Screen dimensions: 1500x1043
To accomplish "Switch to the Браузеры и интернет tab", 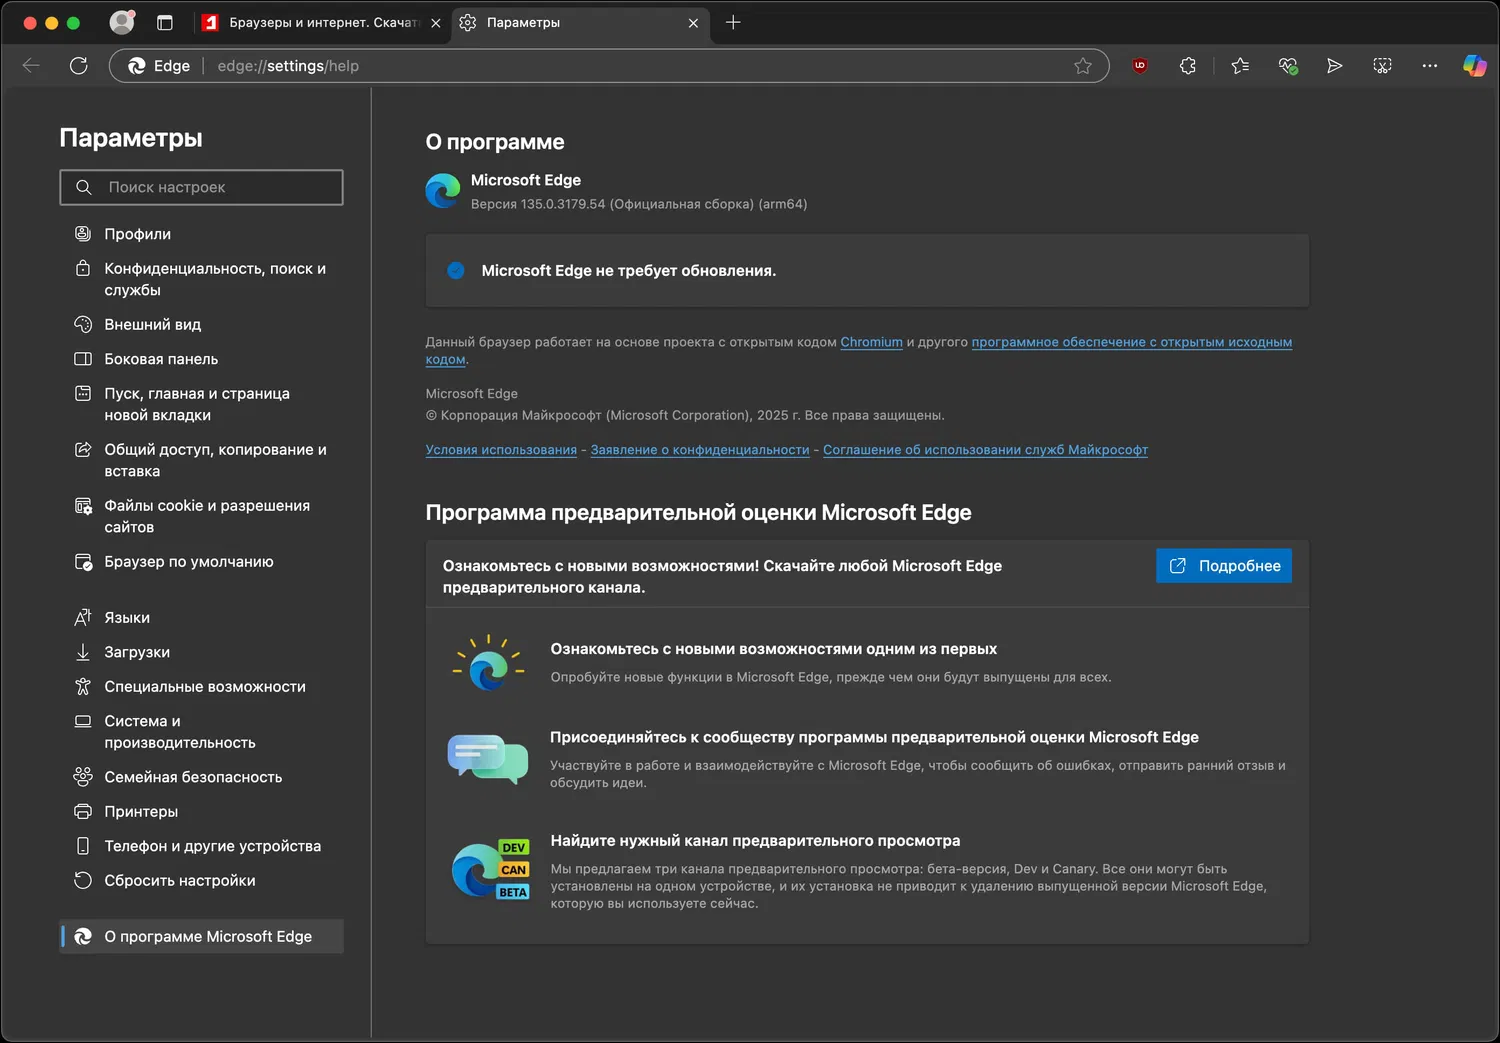I will [x=321, y=22].
